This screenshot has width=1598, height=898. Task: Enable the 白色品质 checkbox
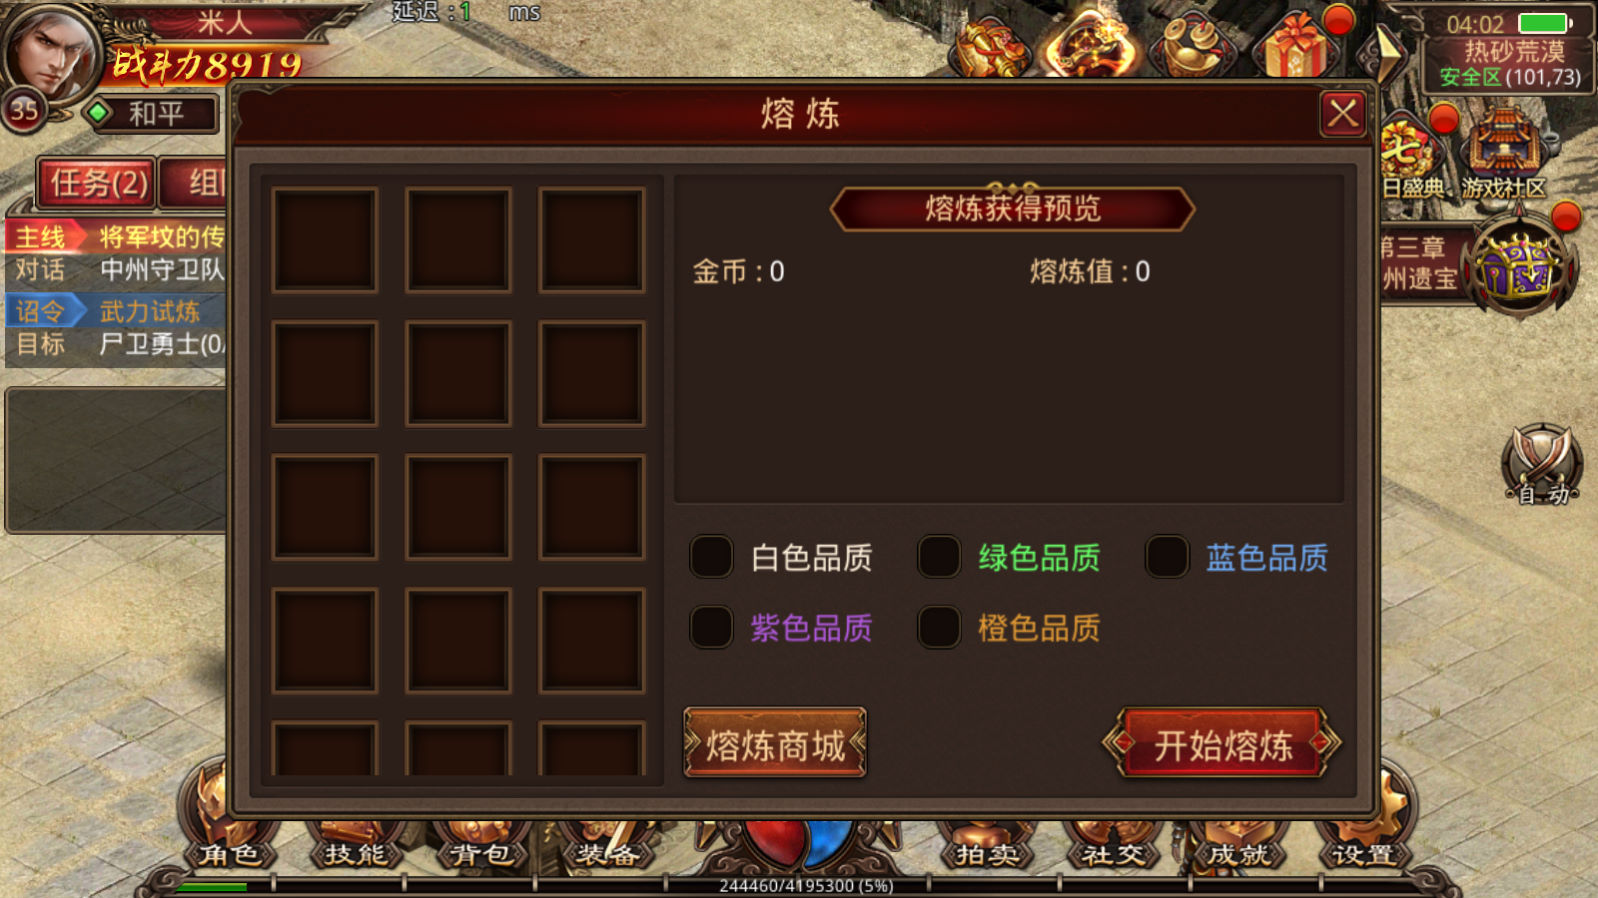(712, 557)
